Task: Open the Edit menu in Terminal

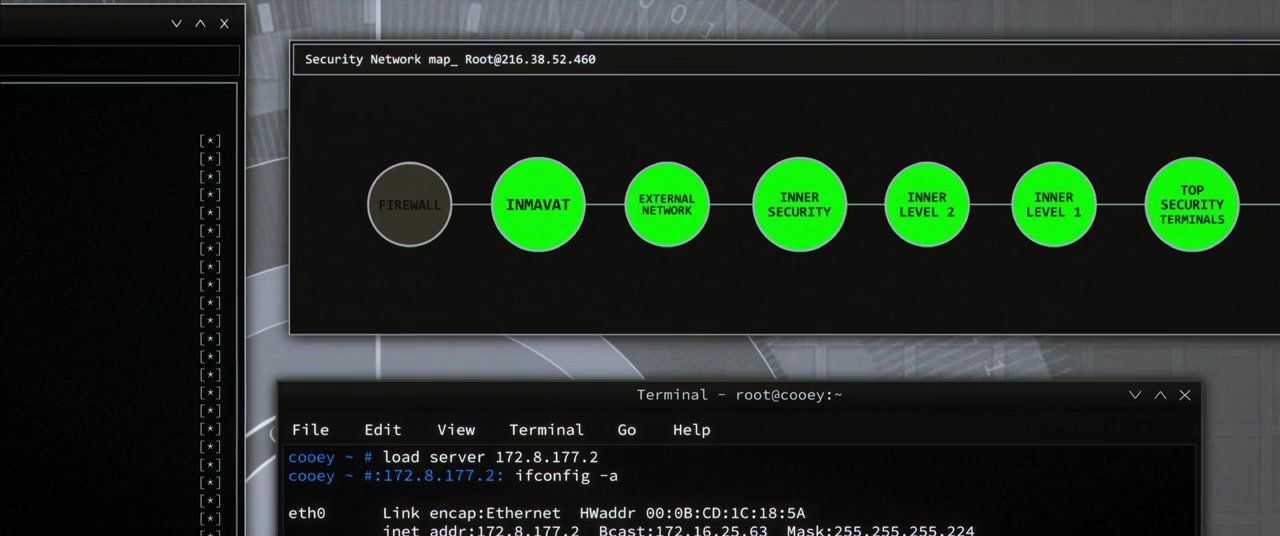Action: click(x=383, y=430)
